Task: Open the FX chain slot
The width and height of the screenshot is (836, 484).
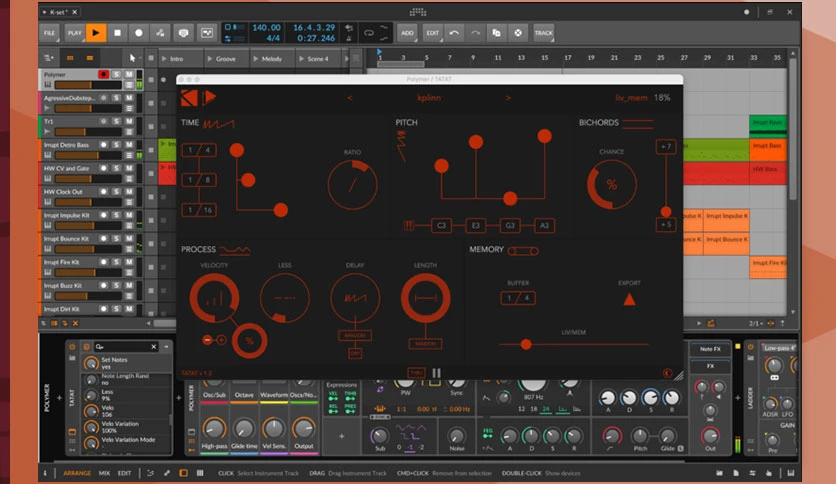Action: [710, 366]
